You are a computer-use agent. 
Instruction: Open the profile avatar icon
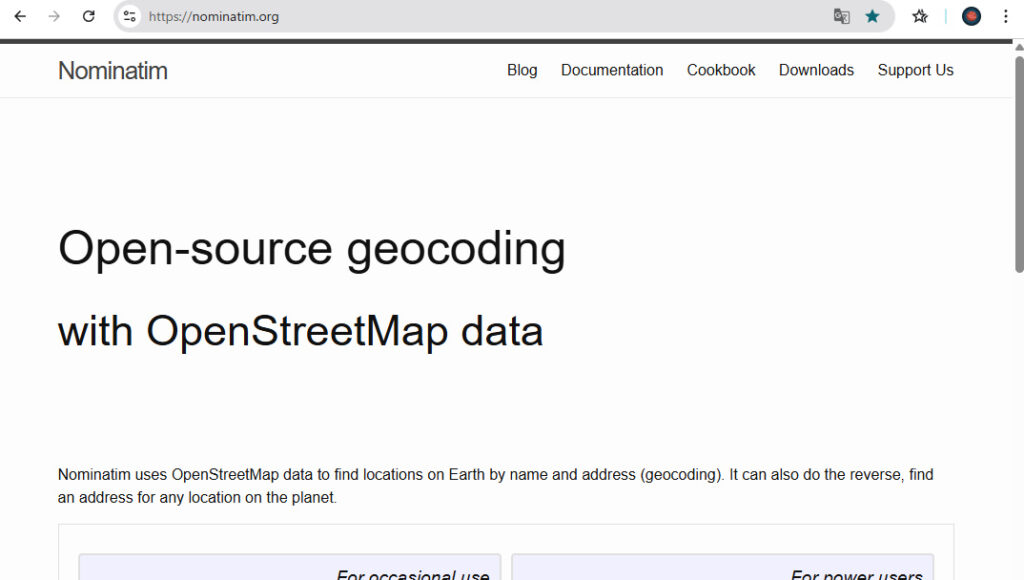pos(971,16)
